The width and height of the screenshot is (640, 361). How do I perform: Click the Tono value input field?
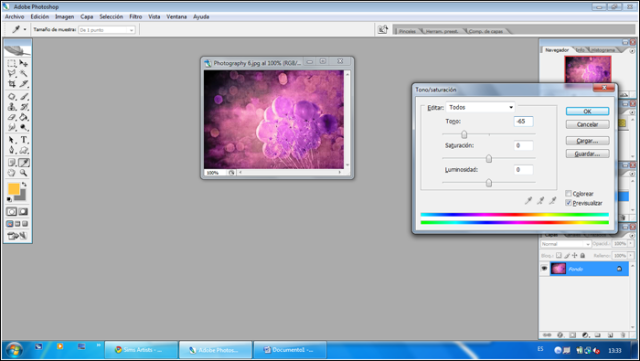523,121
